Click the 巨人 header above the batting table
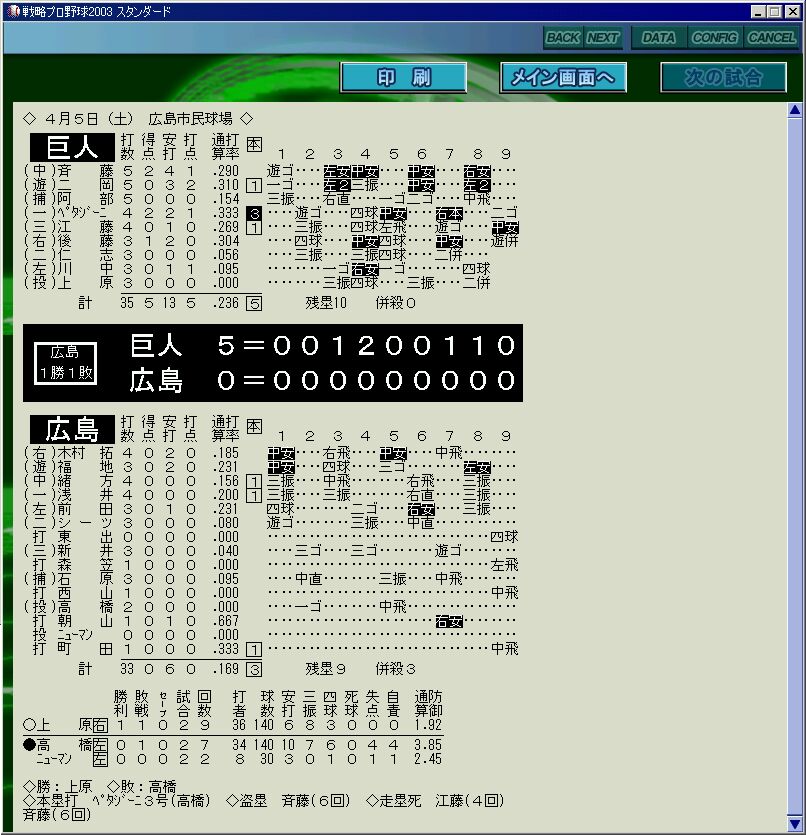Image resolution: width=806 pixels, height=835 pixels. (72, 147)
